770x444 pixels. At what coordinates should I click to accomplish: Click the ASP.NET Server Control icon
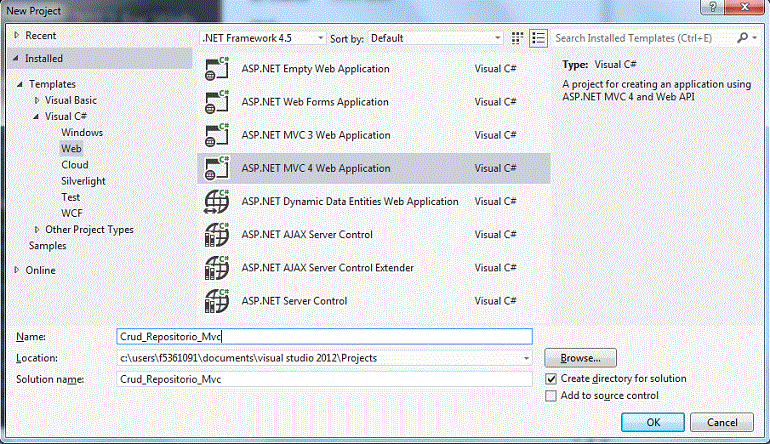coord(217,301)
